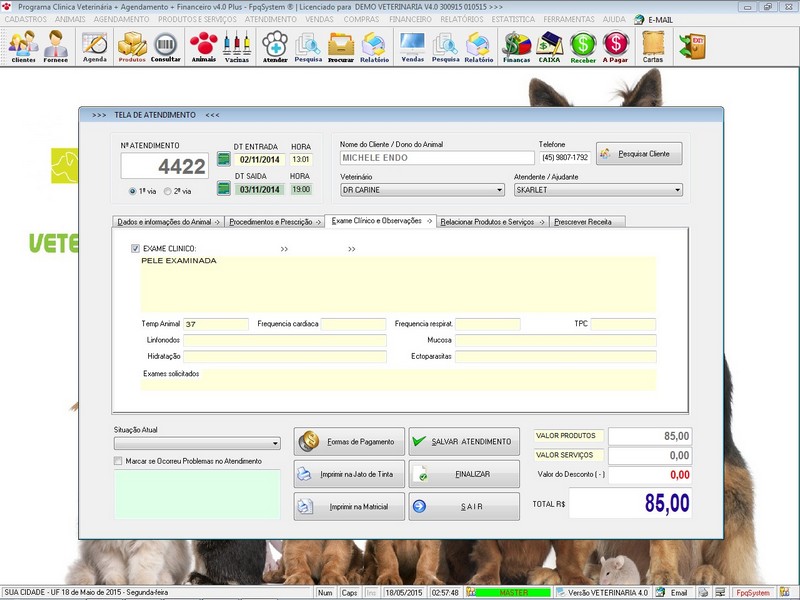Open the CADASTROS menu
Screen dimensions: 800x600
(26, 19)
